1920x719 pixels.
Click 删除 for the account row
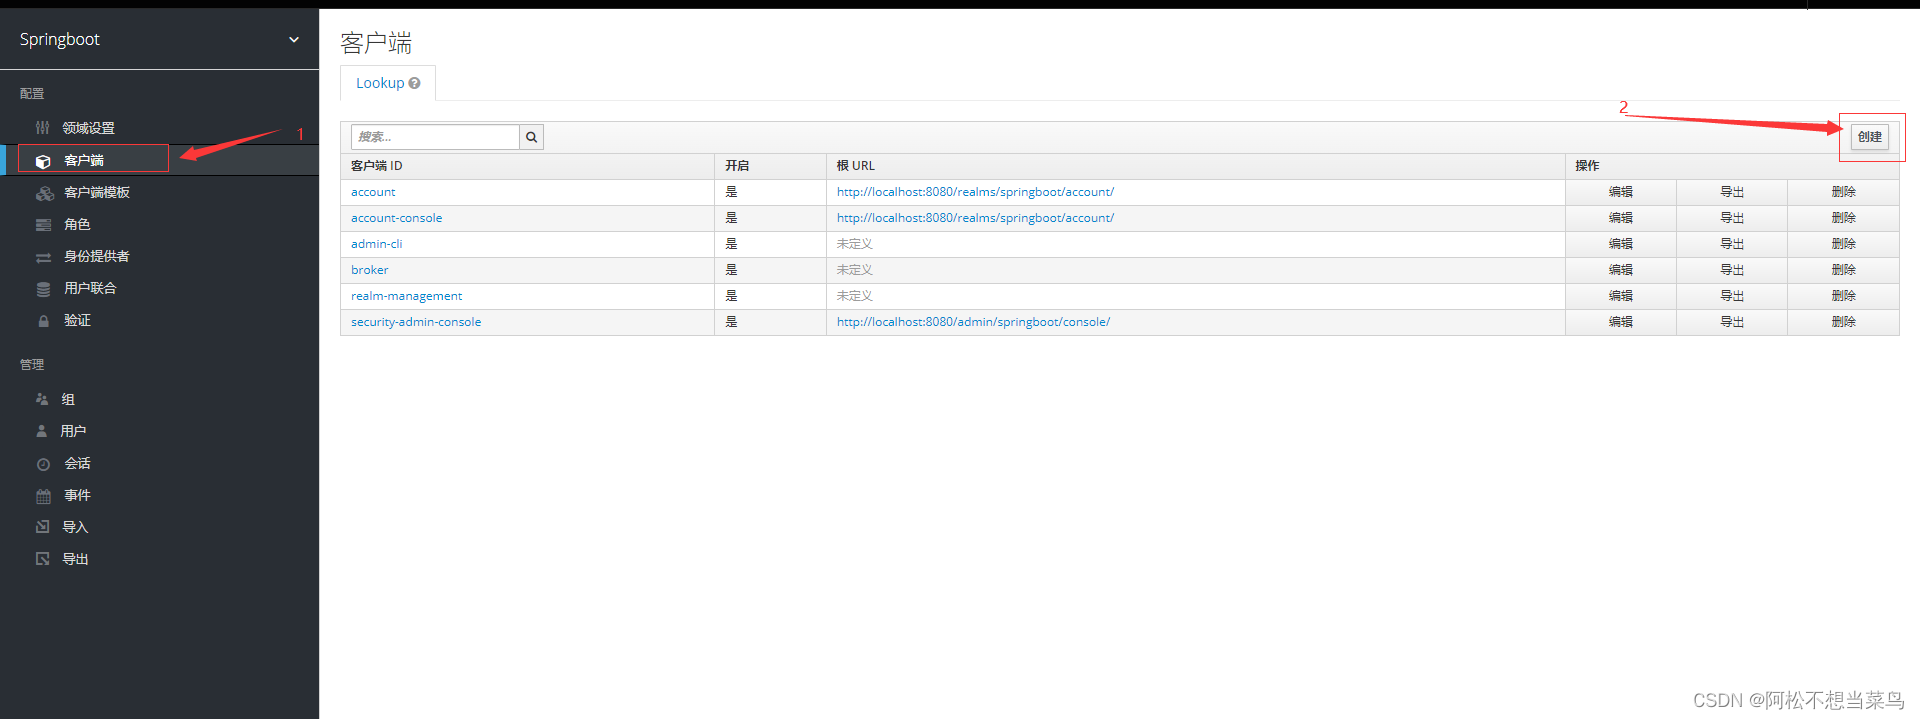[x=1844, y=192]
